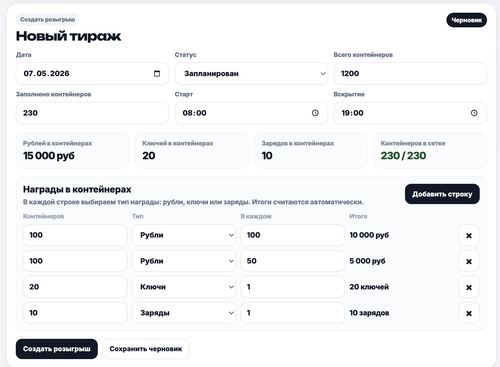Image resolution: width=500 pixels, height=367 pixels.
Task: Edit В каждом value in Ключи row
Action: coord(293,287)
